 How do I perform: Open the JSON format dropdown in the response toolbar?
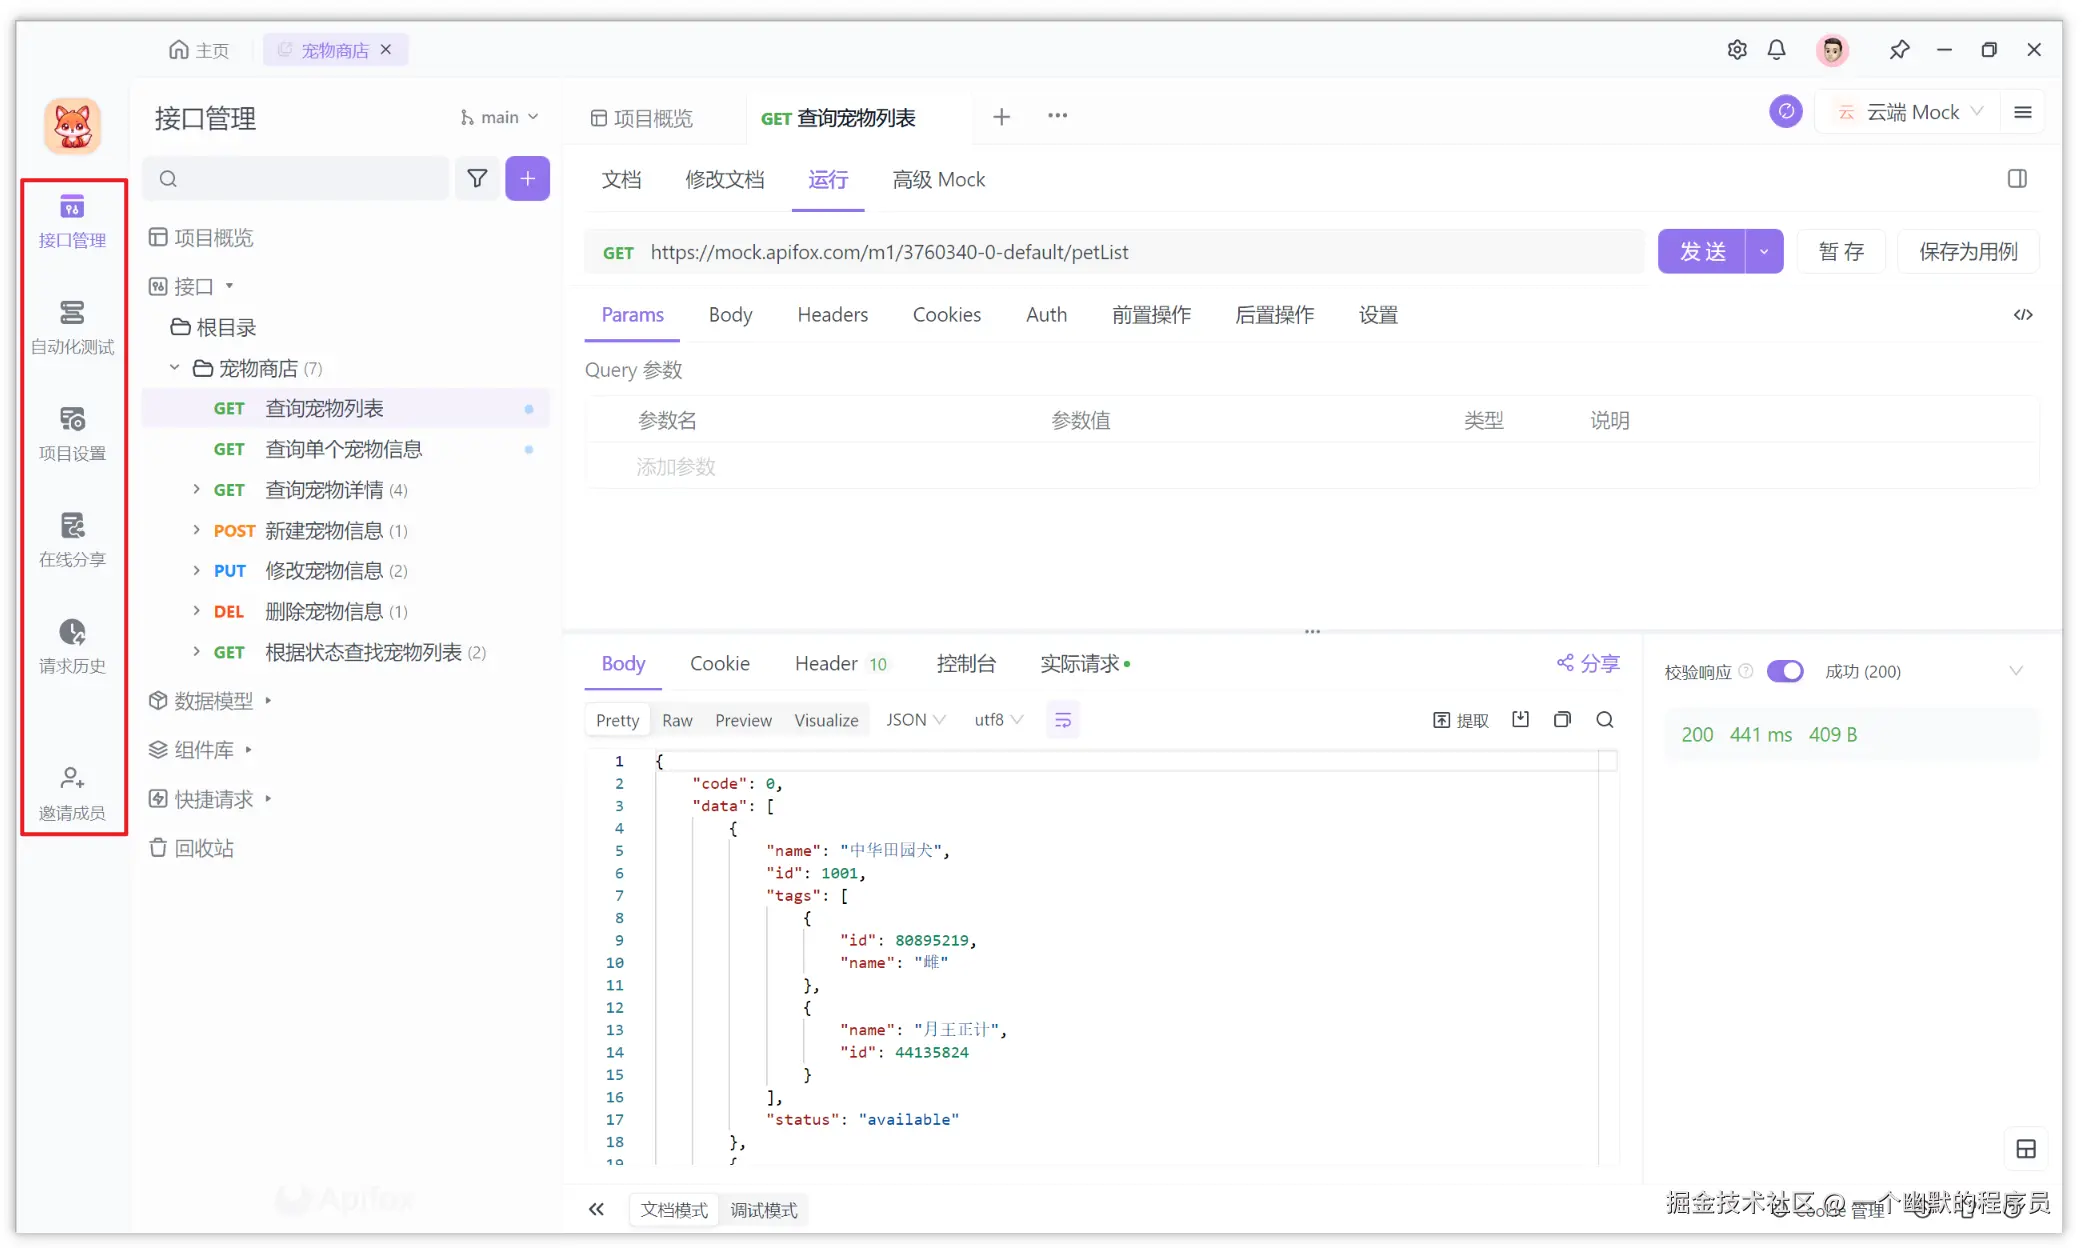tap(914, 719)
